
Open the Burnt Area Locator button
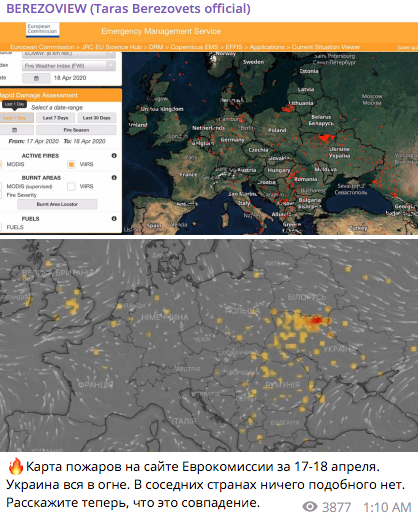tap(57, 204)
